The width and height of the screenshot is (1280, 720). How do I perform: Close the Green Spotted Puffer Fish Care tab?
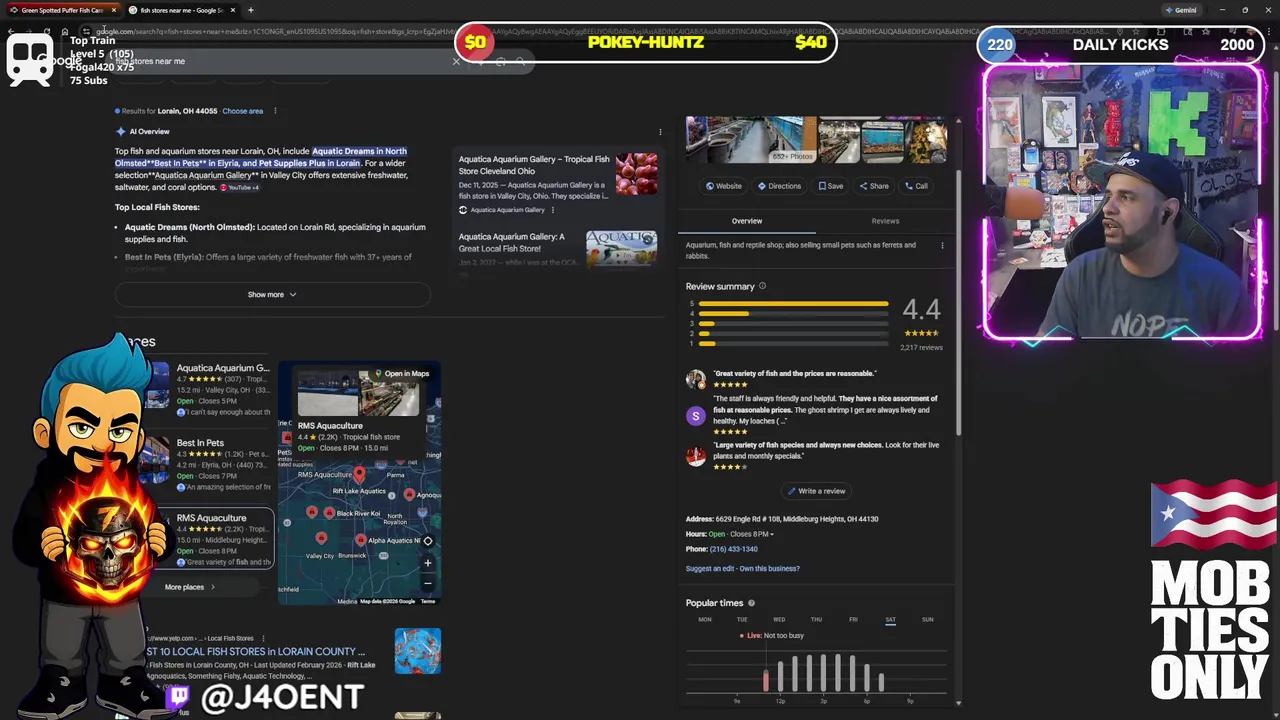pyautogui.click(x=113, y=10)
